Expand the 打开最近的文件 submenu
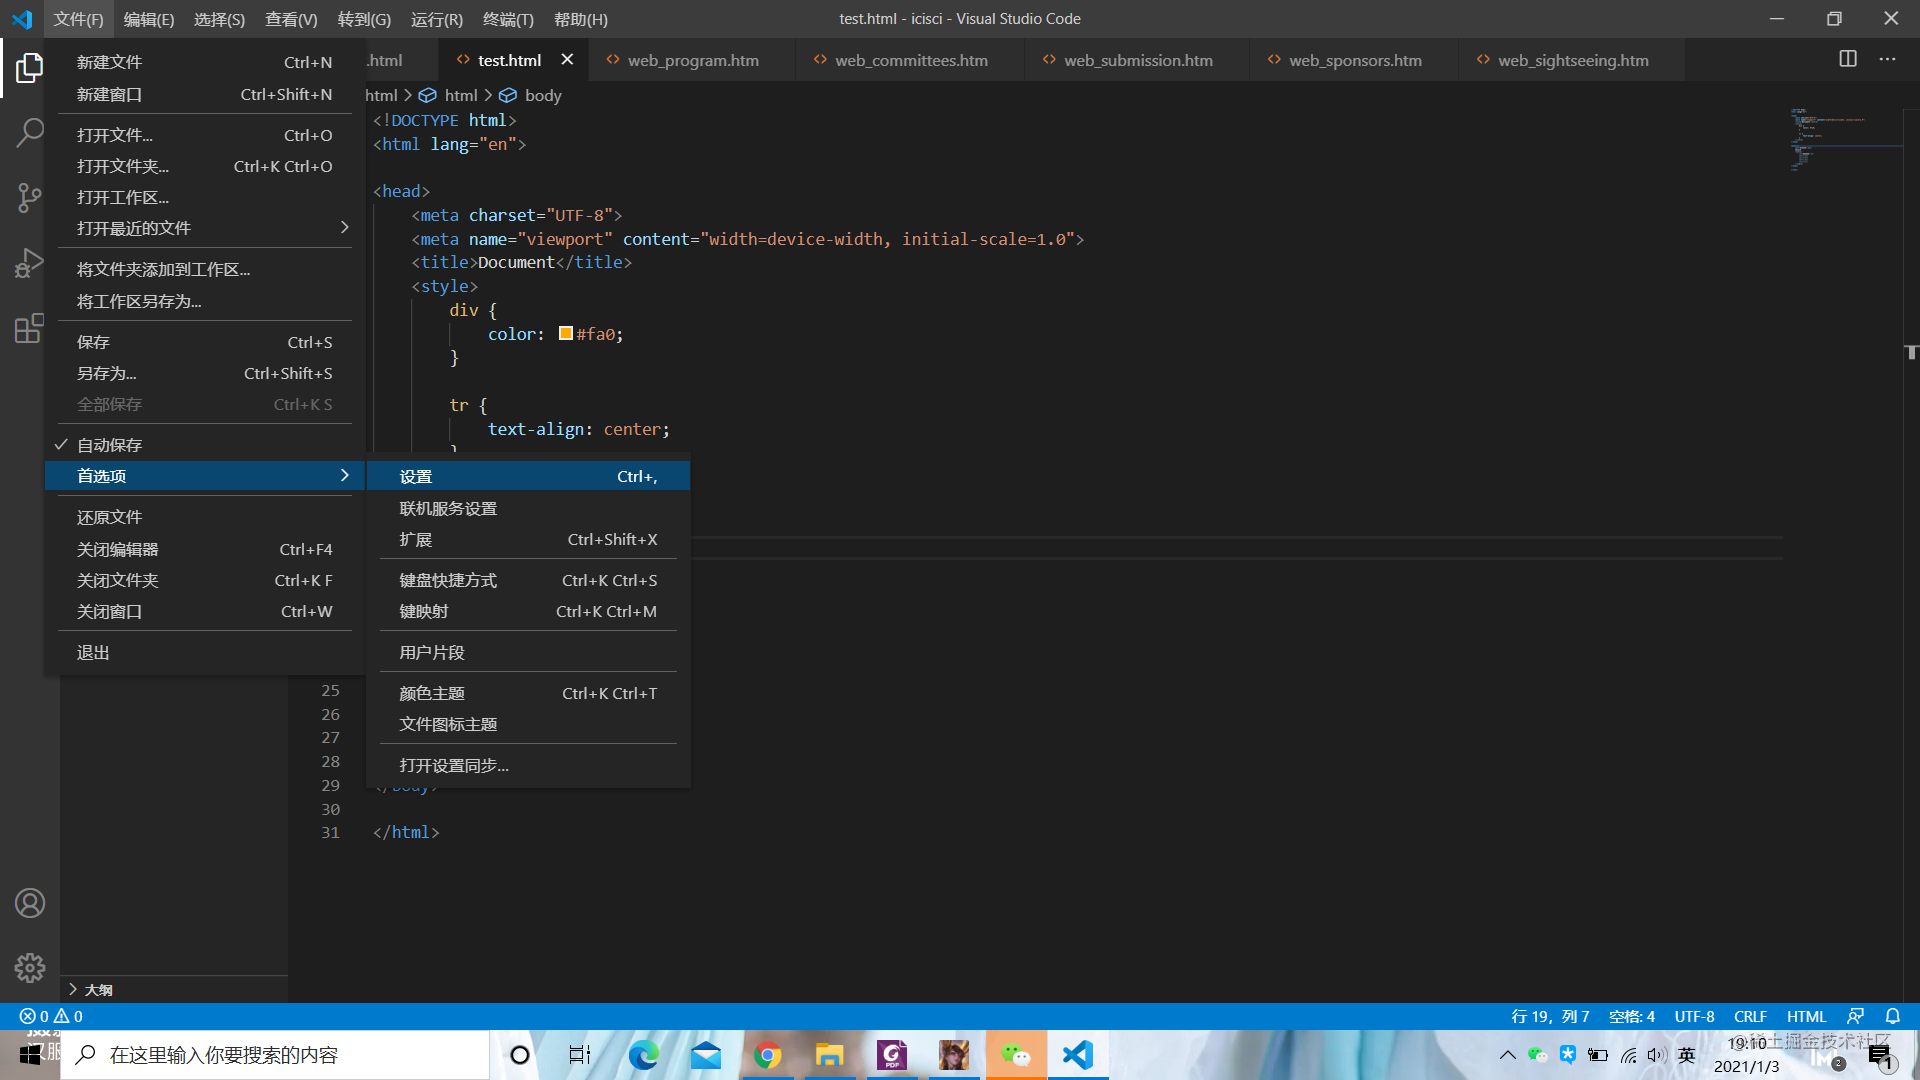This screenshot has width=1920, height=1080. tap(135, 228)
